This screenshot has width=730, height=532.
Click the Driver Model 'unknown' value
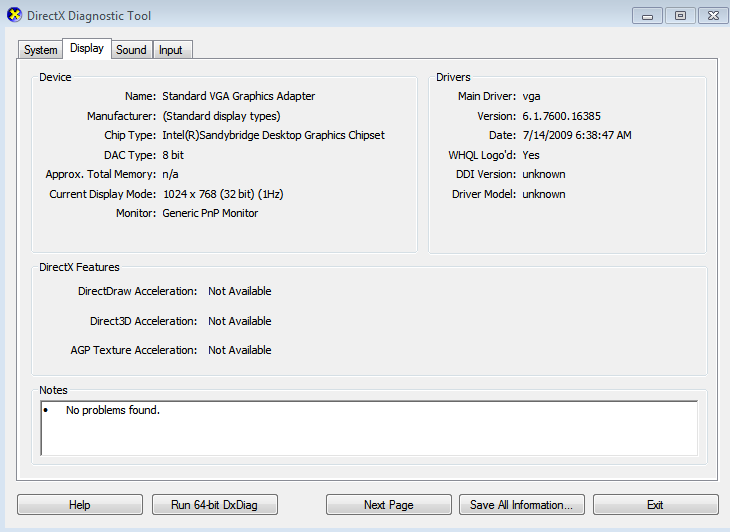(x=544, y=194)
